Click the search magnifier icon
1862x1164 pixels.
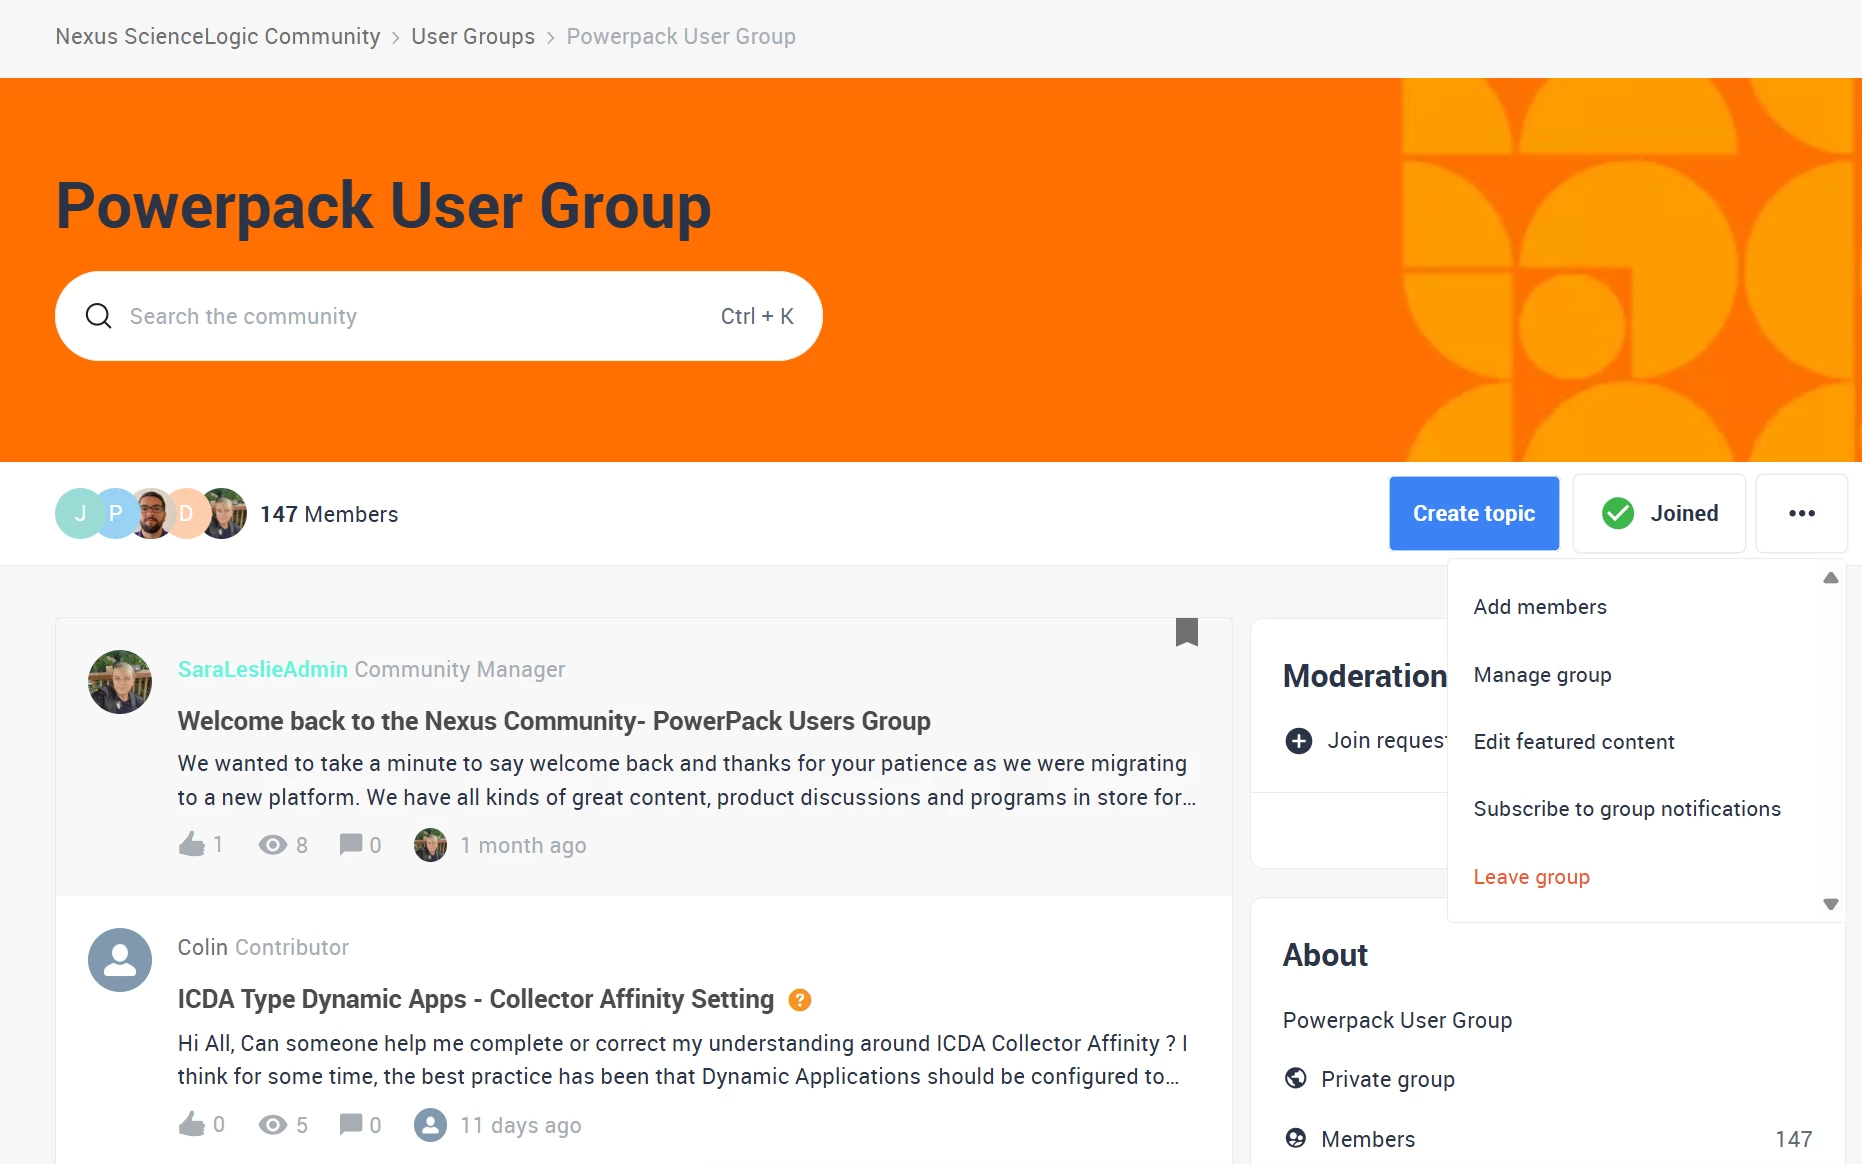coord(99,316)
